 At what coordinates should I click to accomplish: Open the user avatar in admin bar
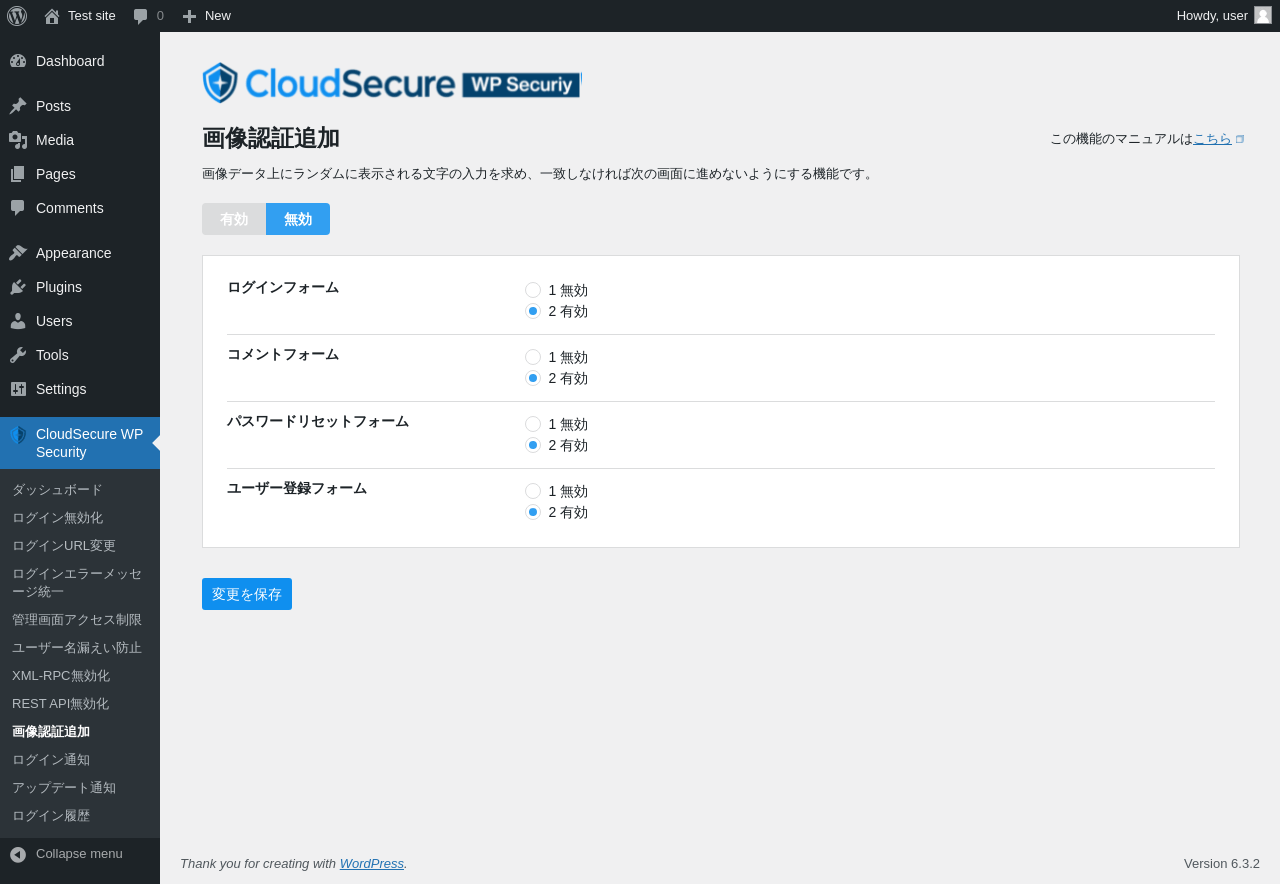[x=1263, y=15]
